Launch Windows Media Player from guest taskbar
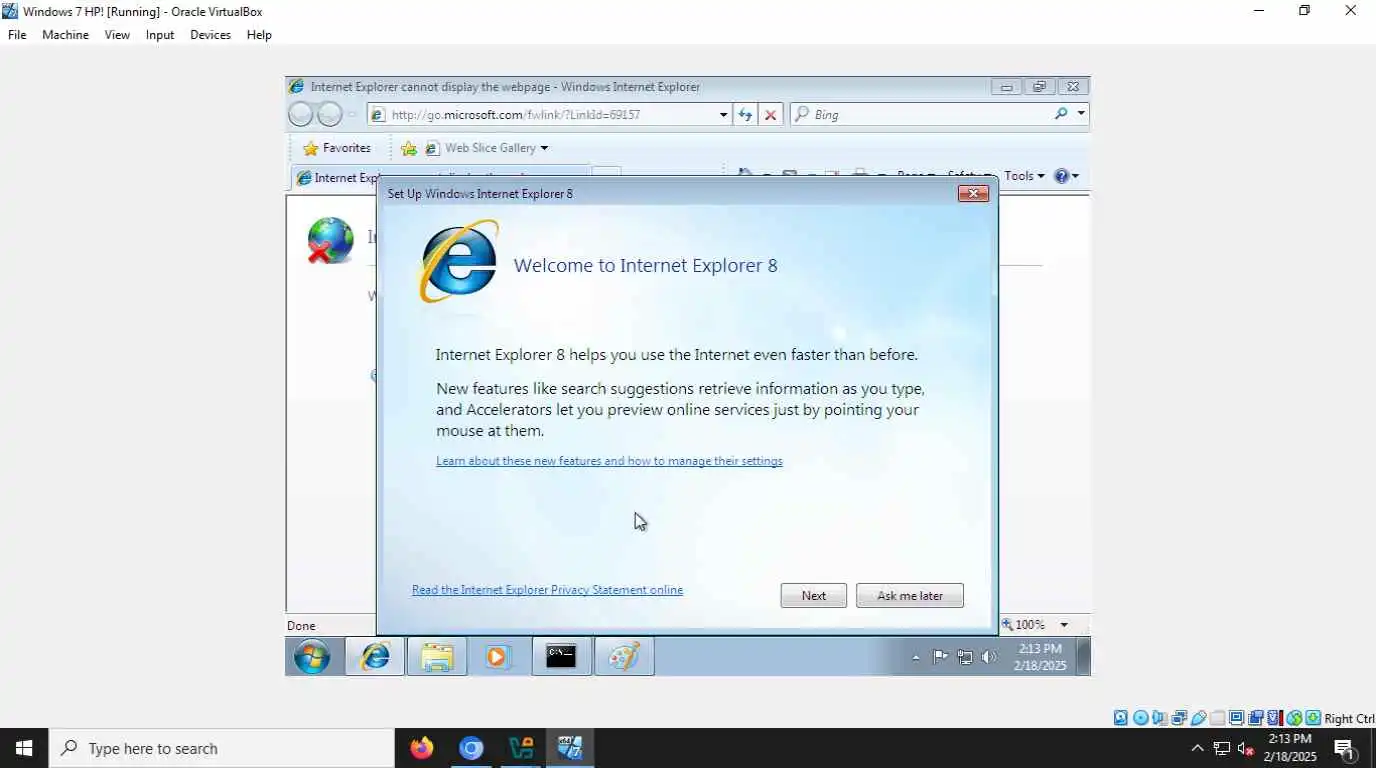Viewport: 1376px width, 768px height. [x=498, y=657]
